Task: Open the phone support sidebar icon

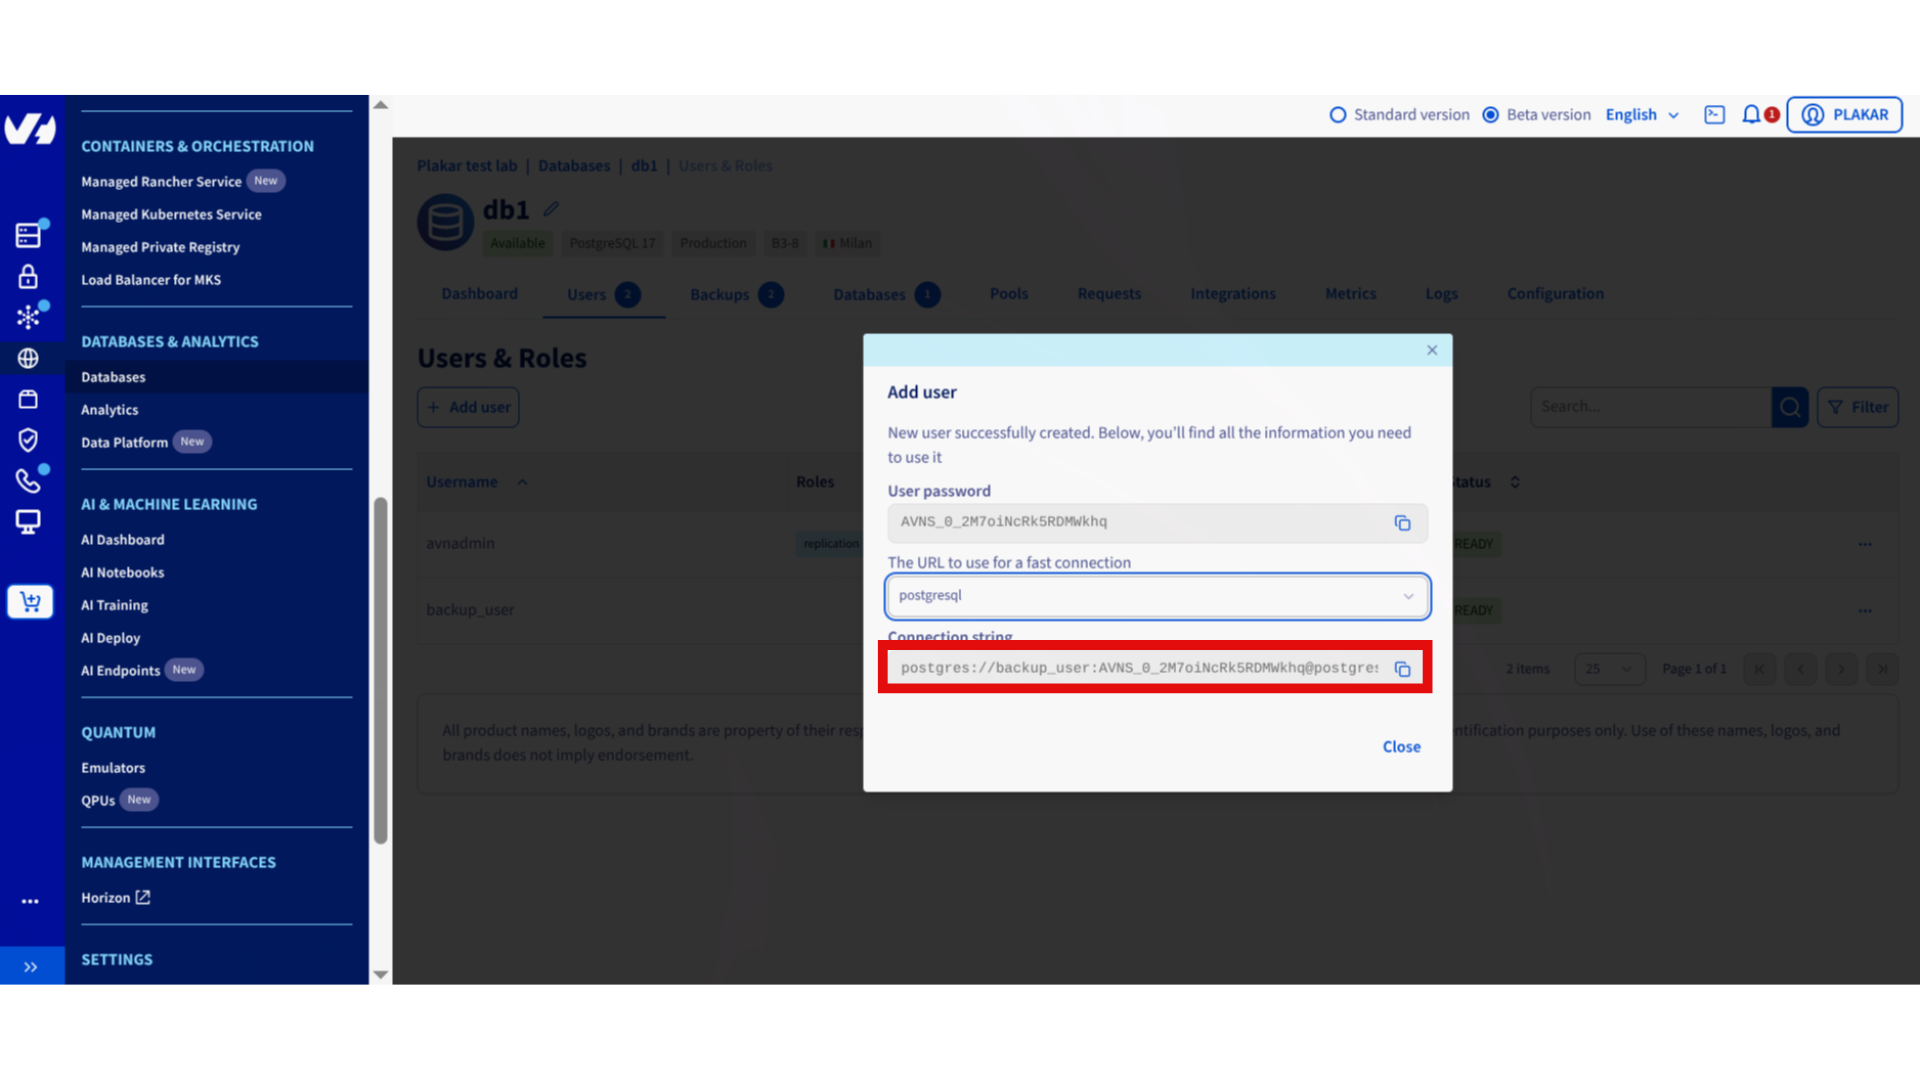Action: click(27, 480)
